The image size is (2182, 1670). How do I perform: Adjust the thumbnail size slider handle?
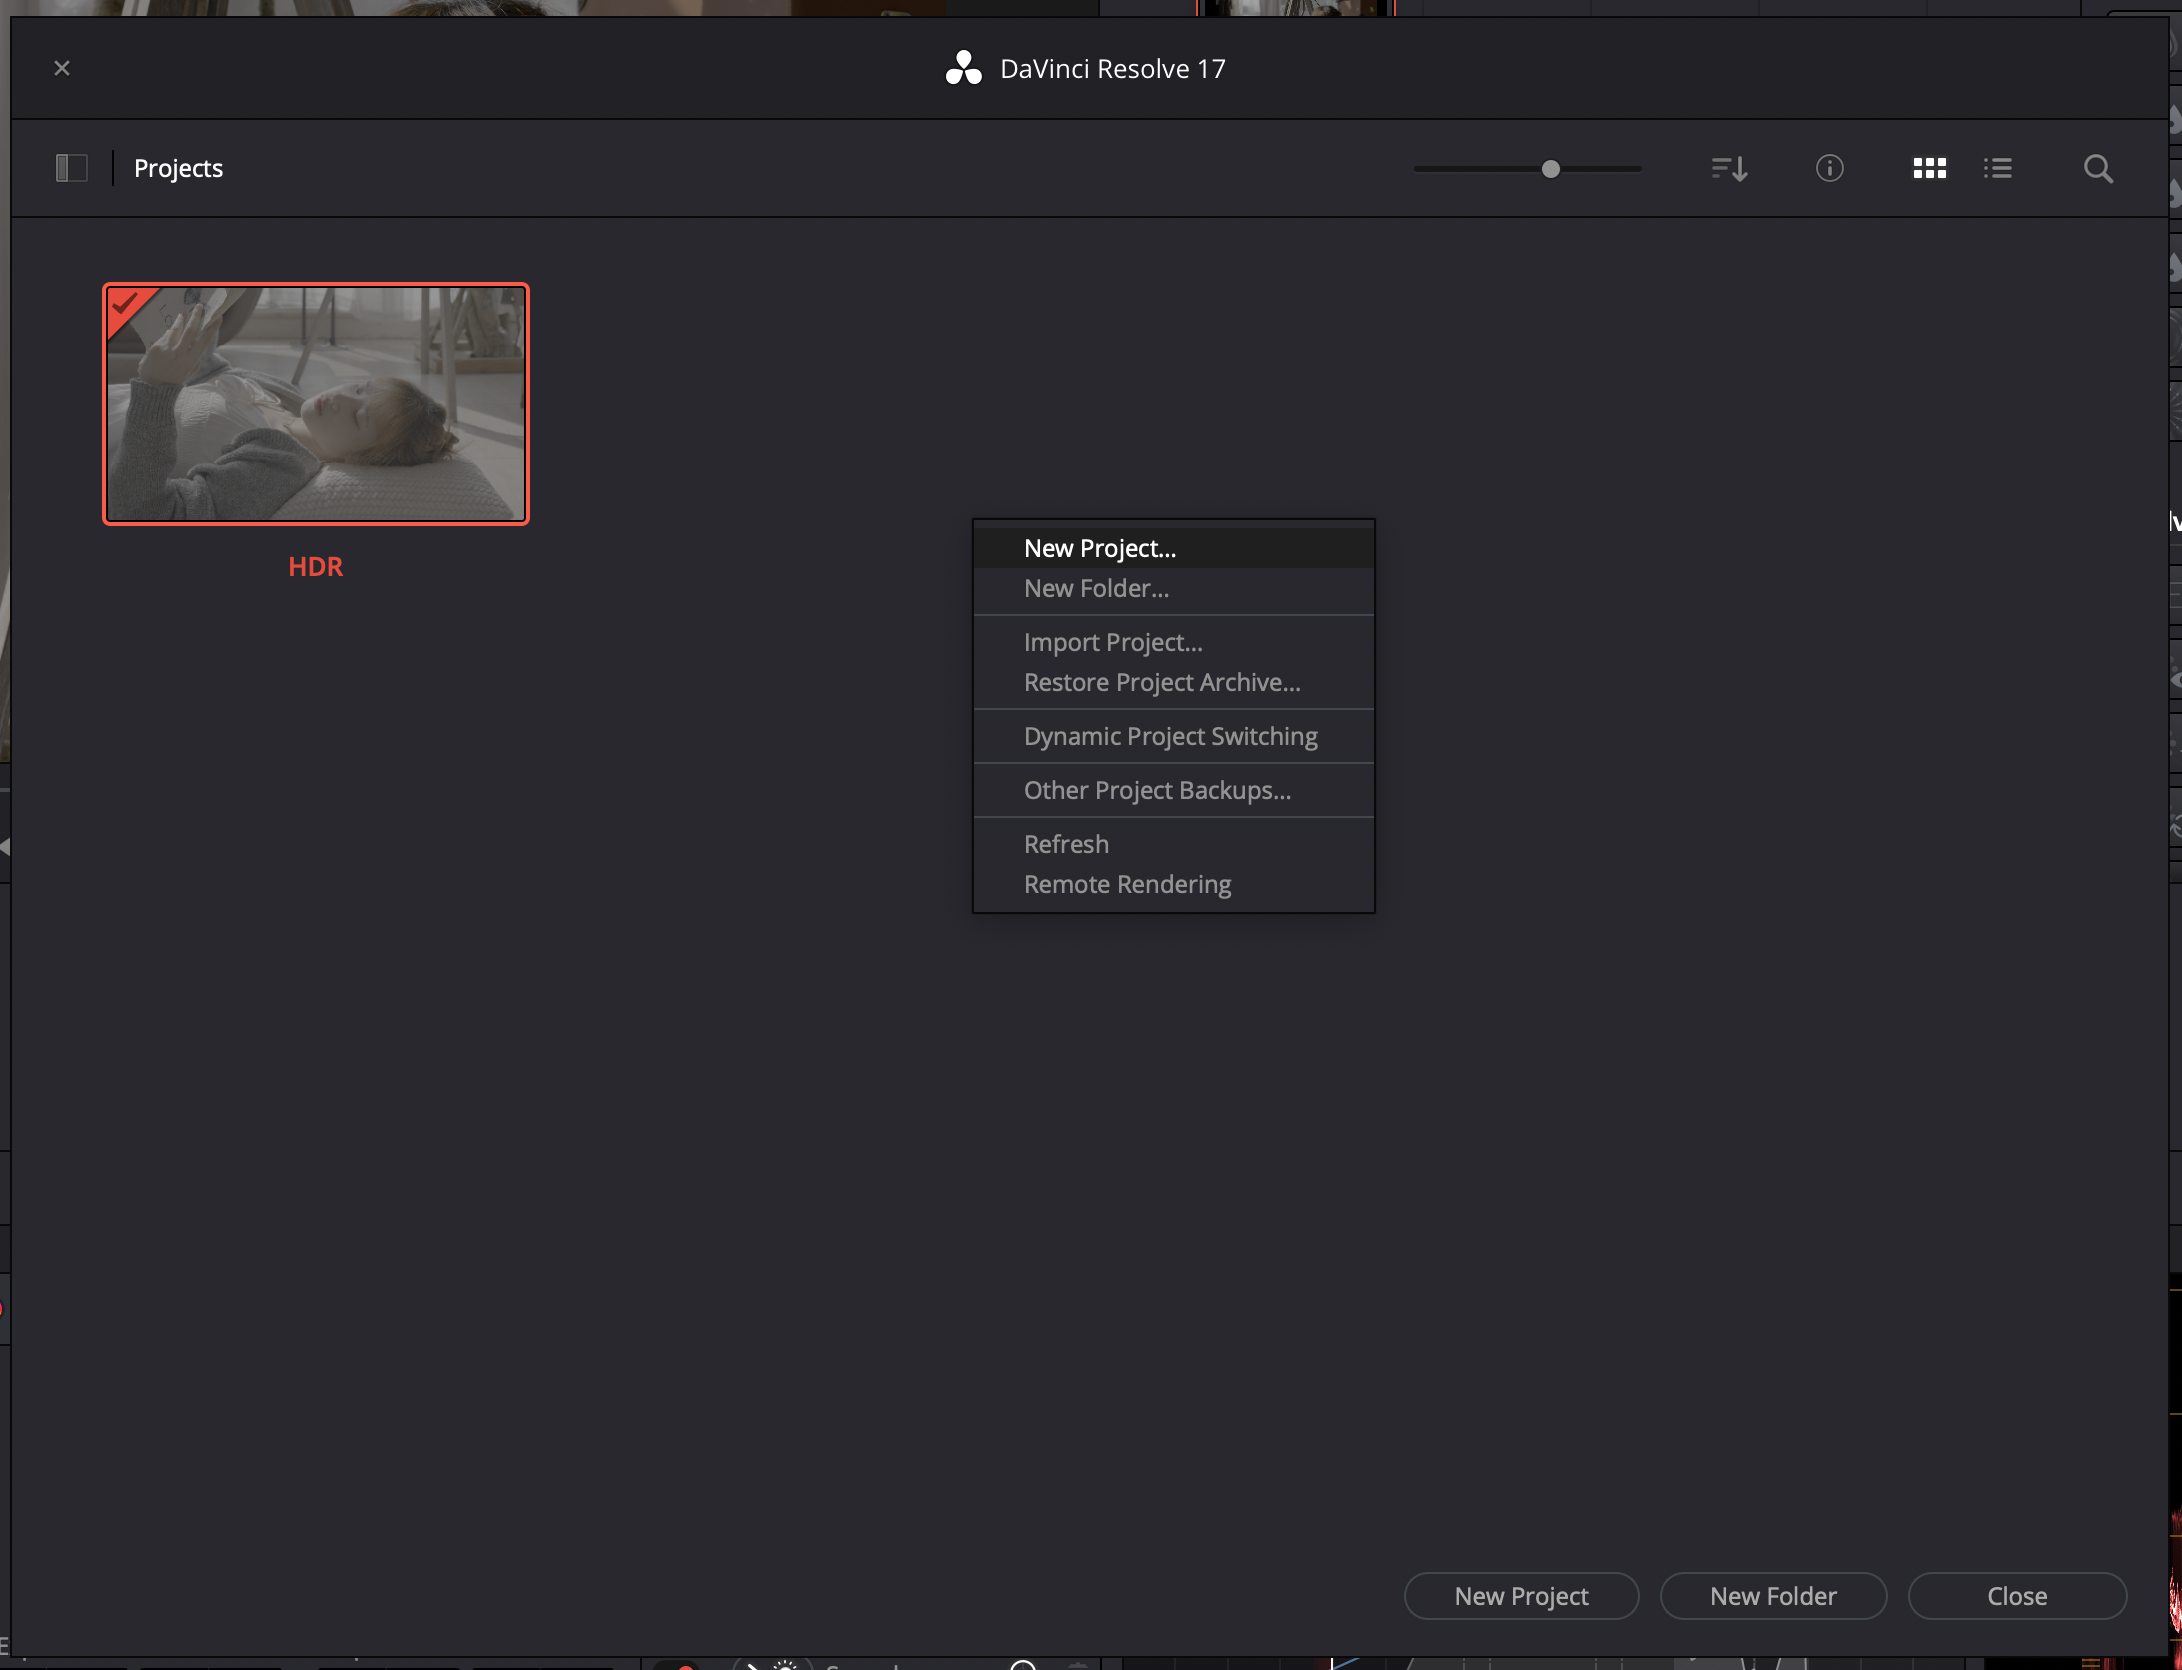1550,169
